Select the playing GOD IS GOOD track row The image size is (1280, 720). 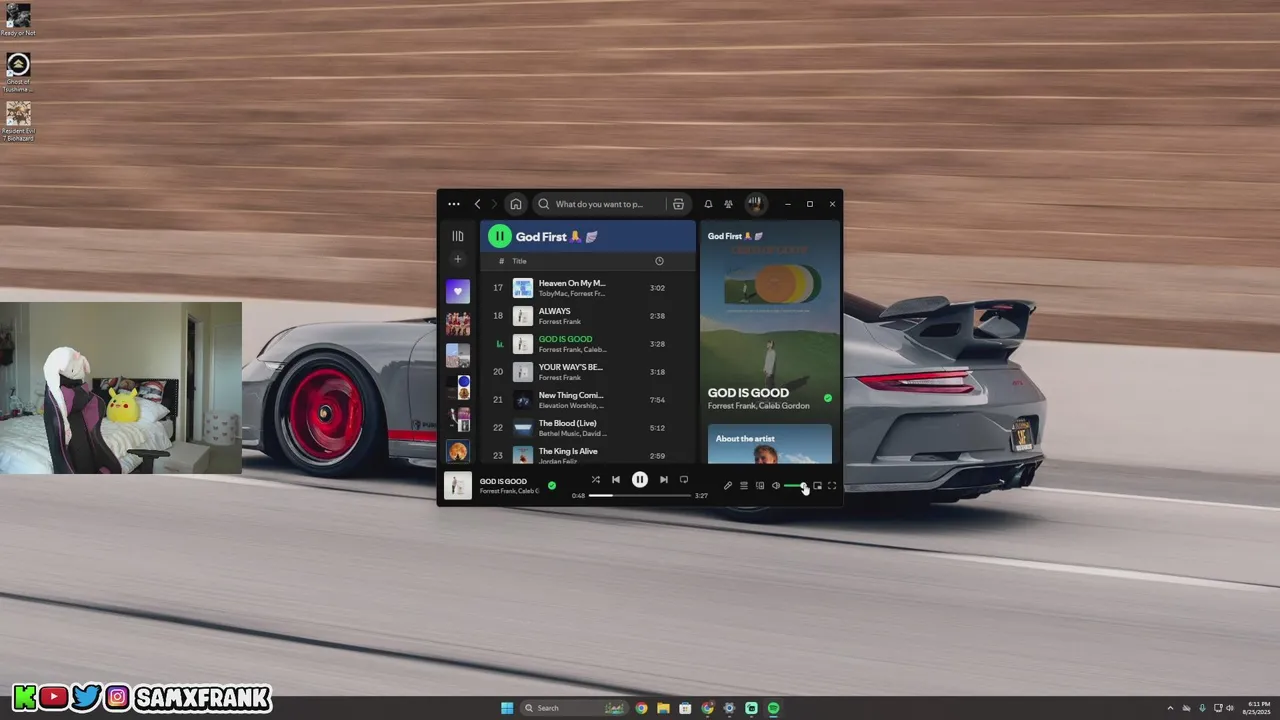coord(588,344)
